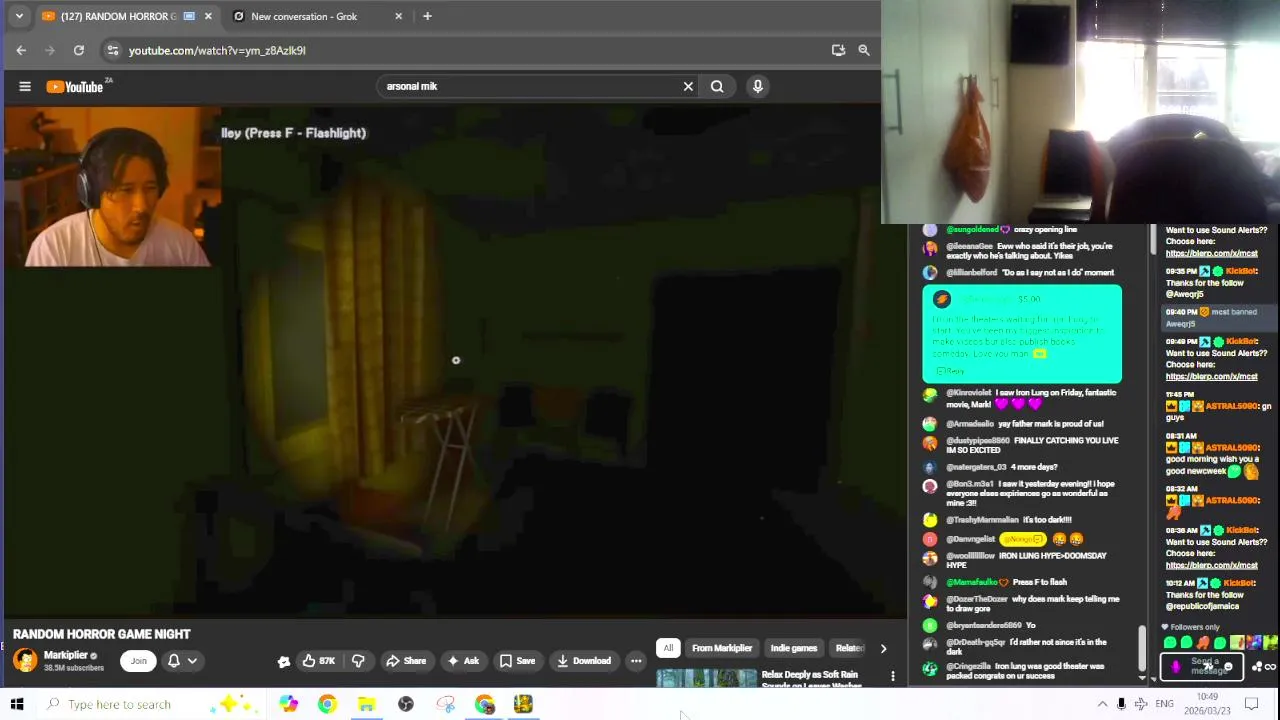
Task: Select the Indie games chip
Action: click(794, 648)
